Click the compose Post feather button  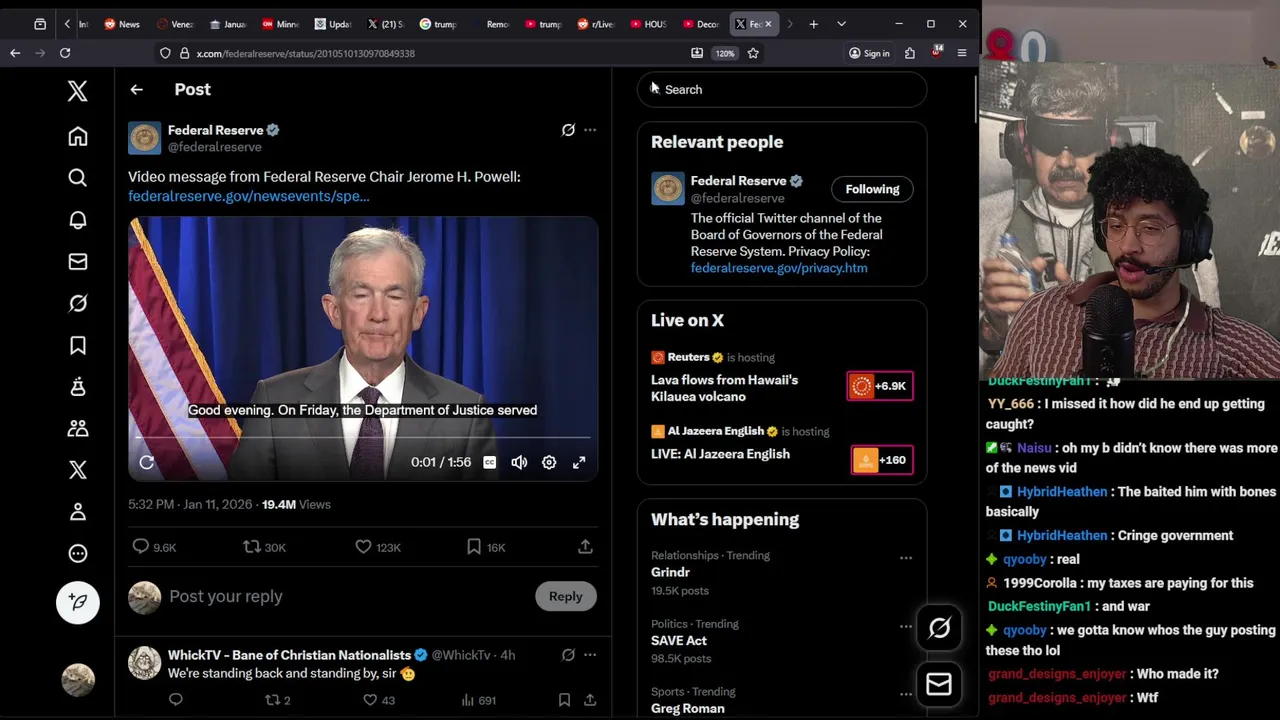pos(77,602)
